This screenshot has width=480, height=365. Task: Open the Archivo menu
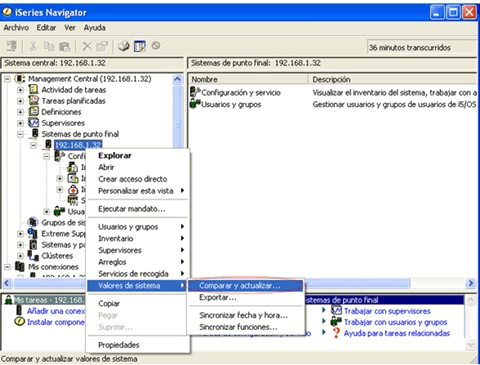tap(16, 28)
